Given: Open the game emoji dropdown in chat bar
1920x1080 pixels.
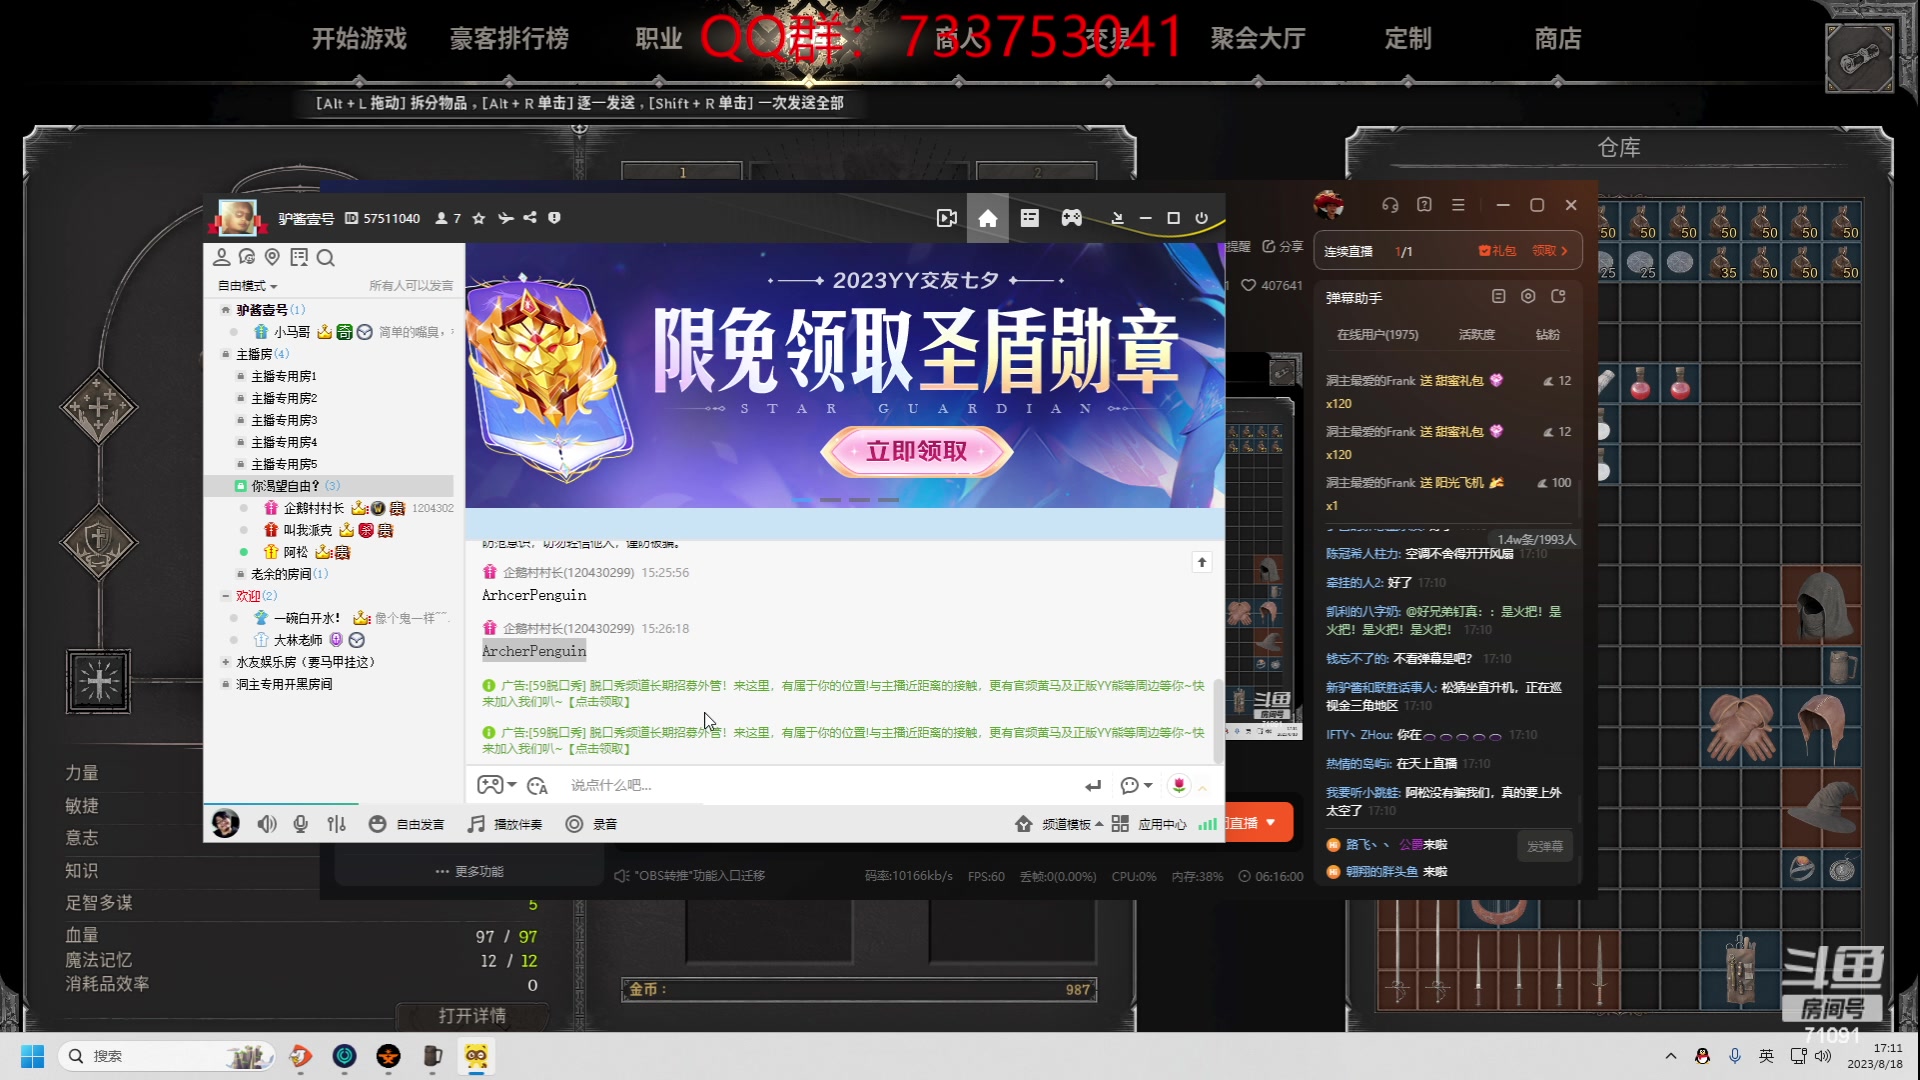Looking at the screenshot, I should click(497, 786).
